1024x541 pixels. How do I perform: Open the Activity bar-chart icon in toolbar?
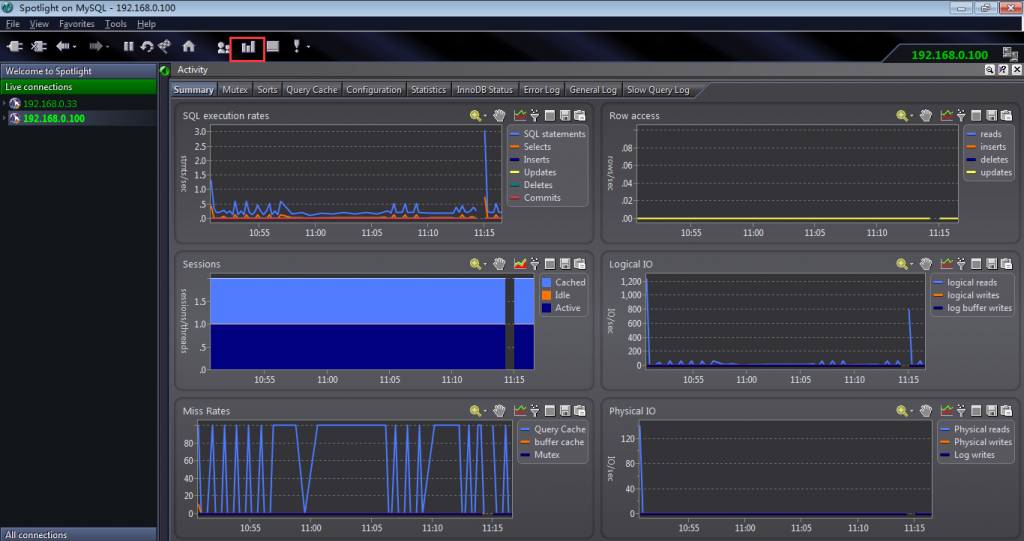[x=248, y=47]
